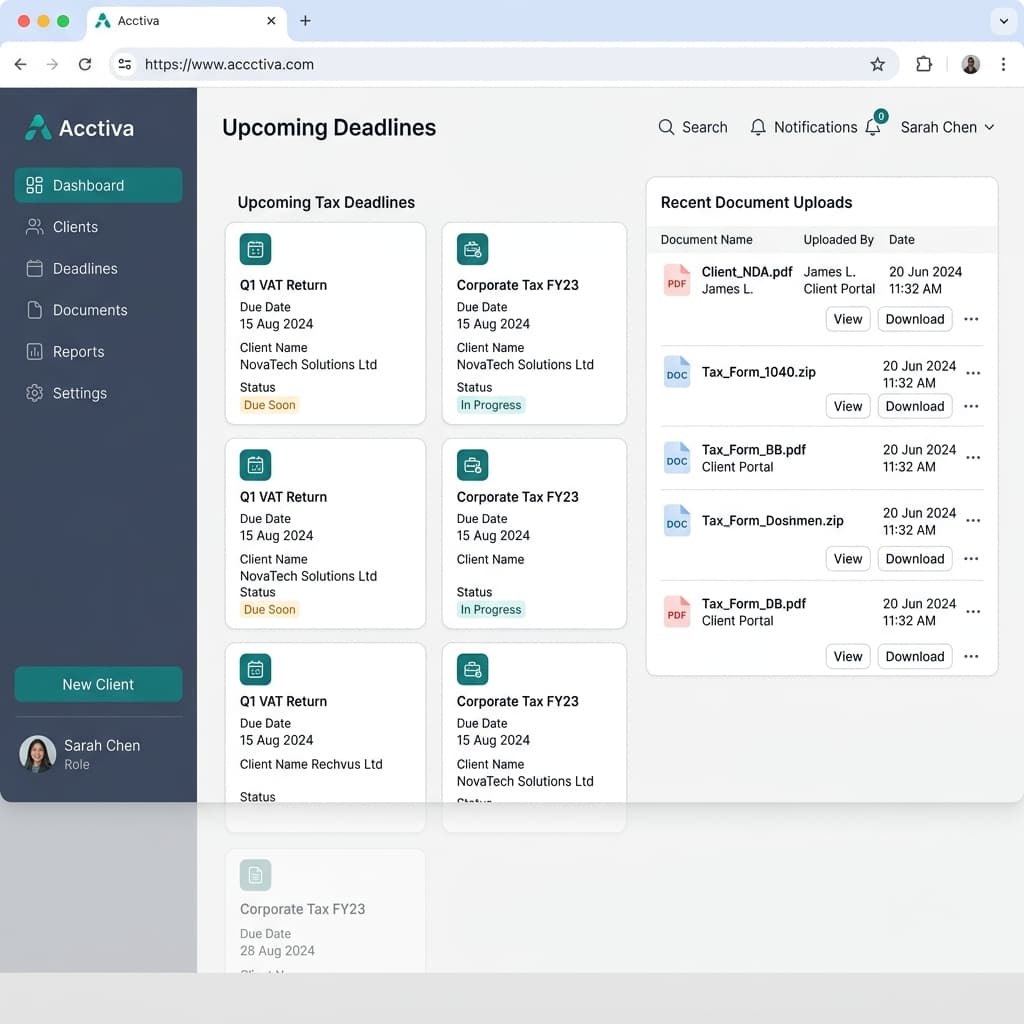
Task: Download the Tax_Form_Doshmen.zip file
Action: [x=913, y=559]
